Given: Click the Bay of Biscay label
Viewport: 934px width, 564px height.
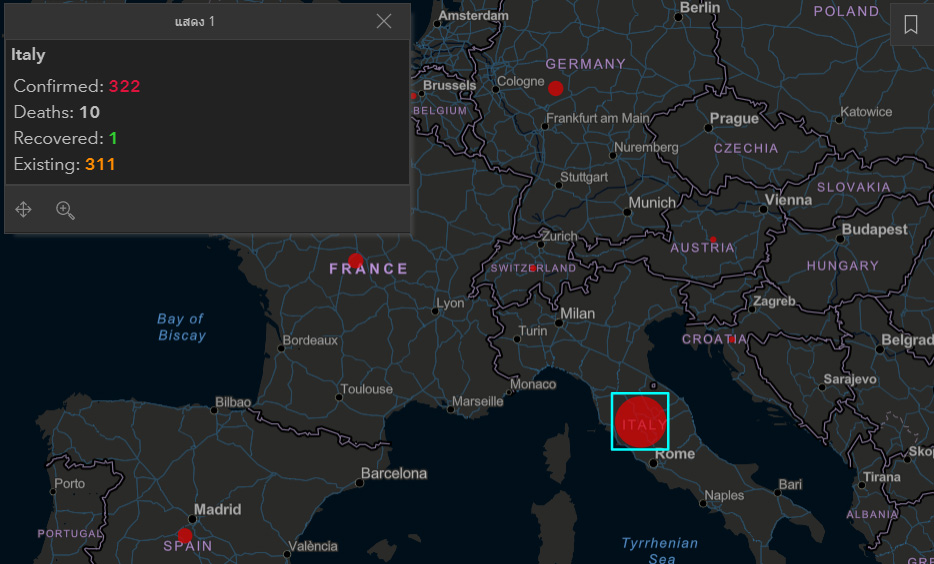Looking at the screenshot, I should [x=181, y=327].
